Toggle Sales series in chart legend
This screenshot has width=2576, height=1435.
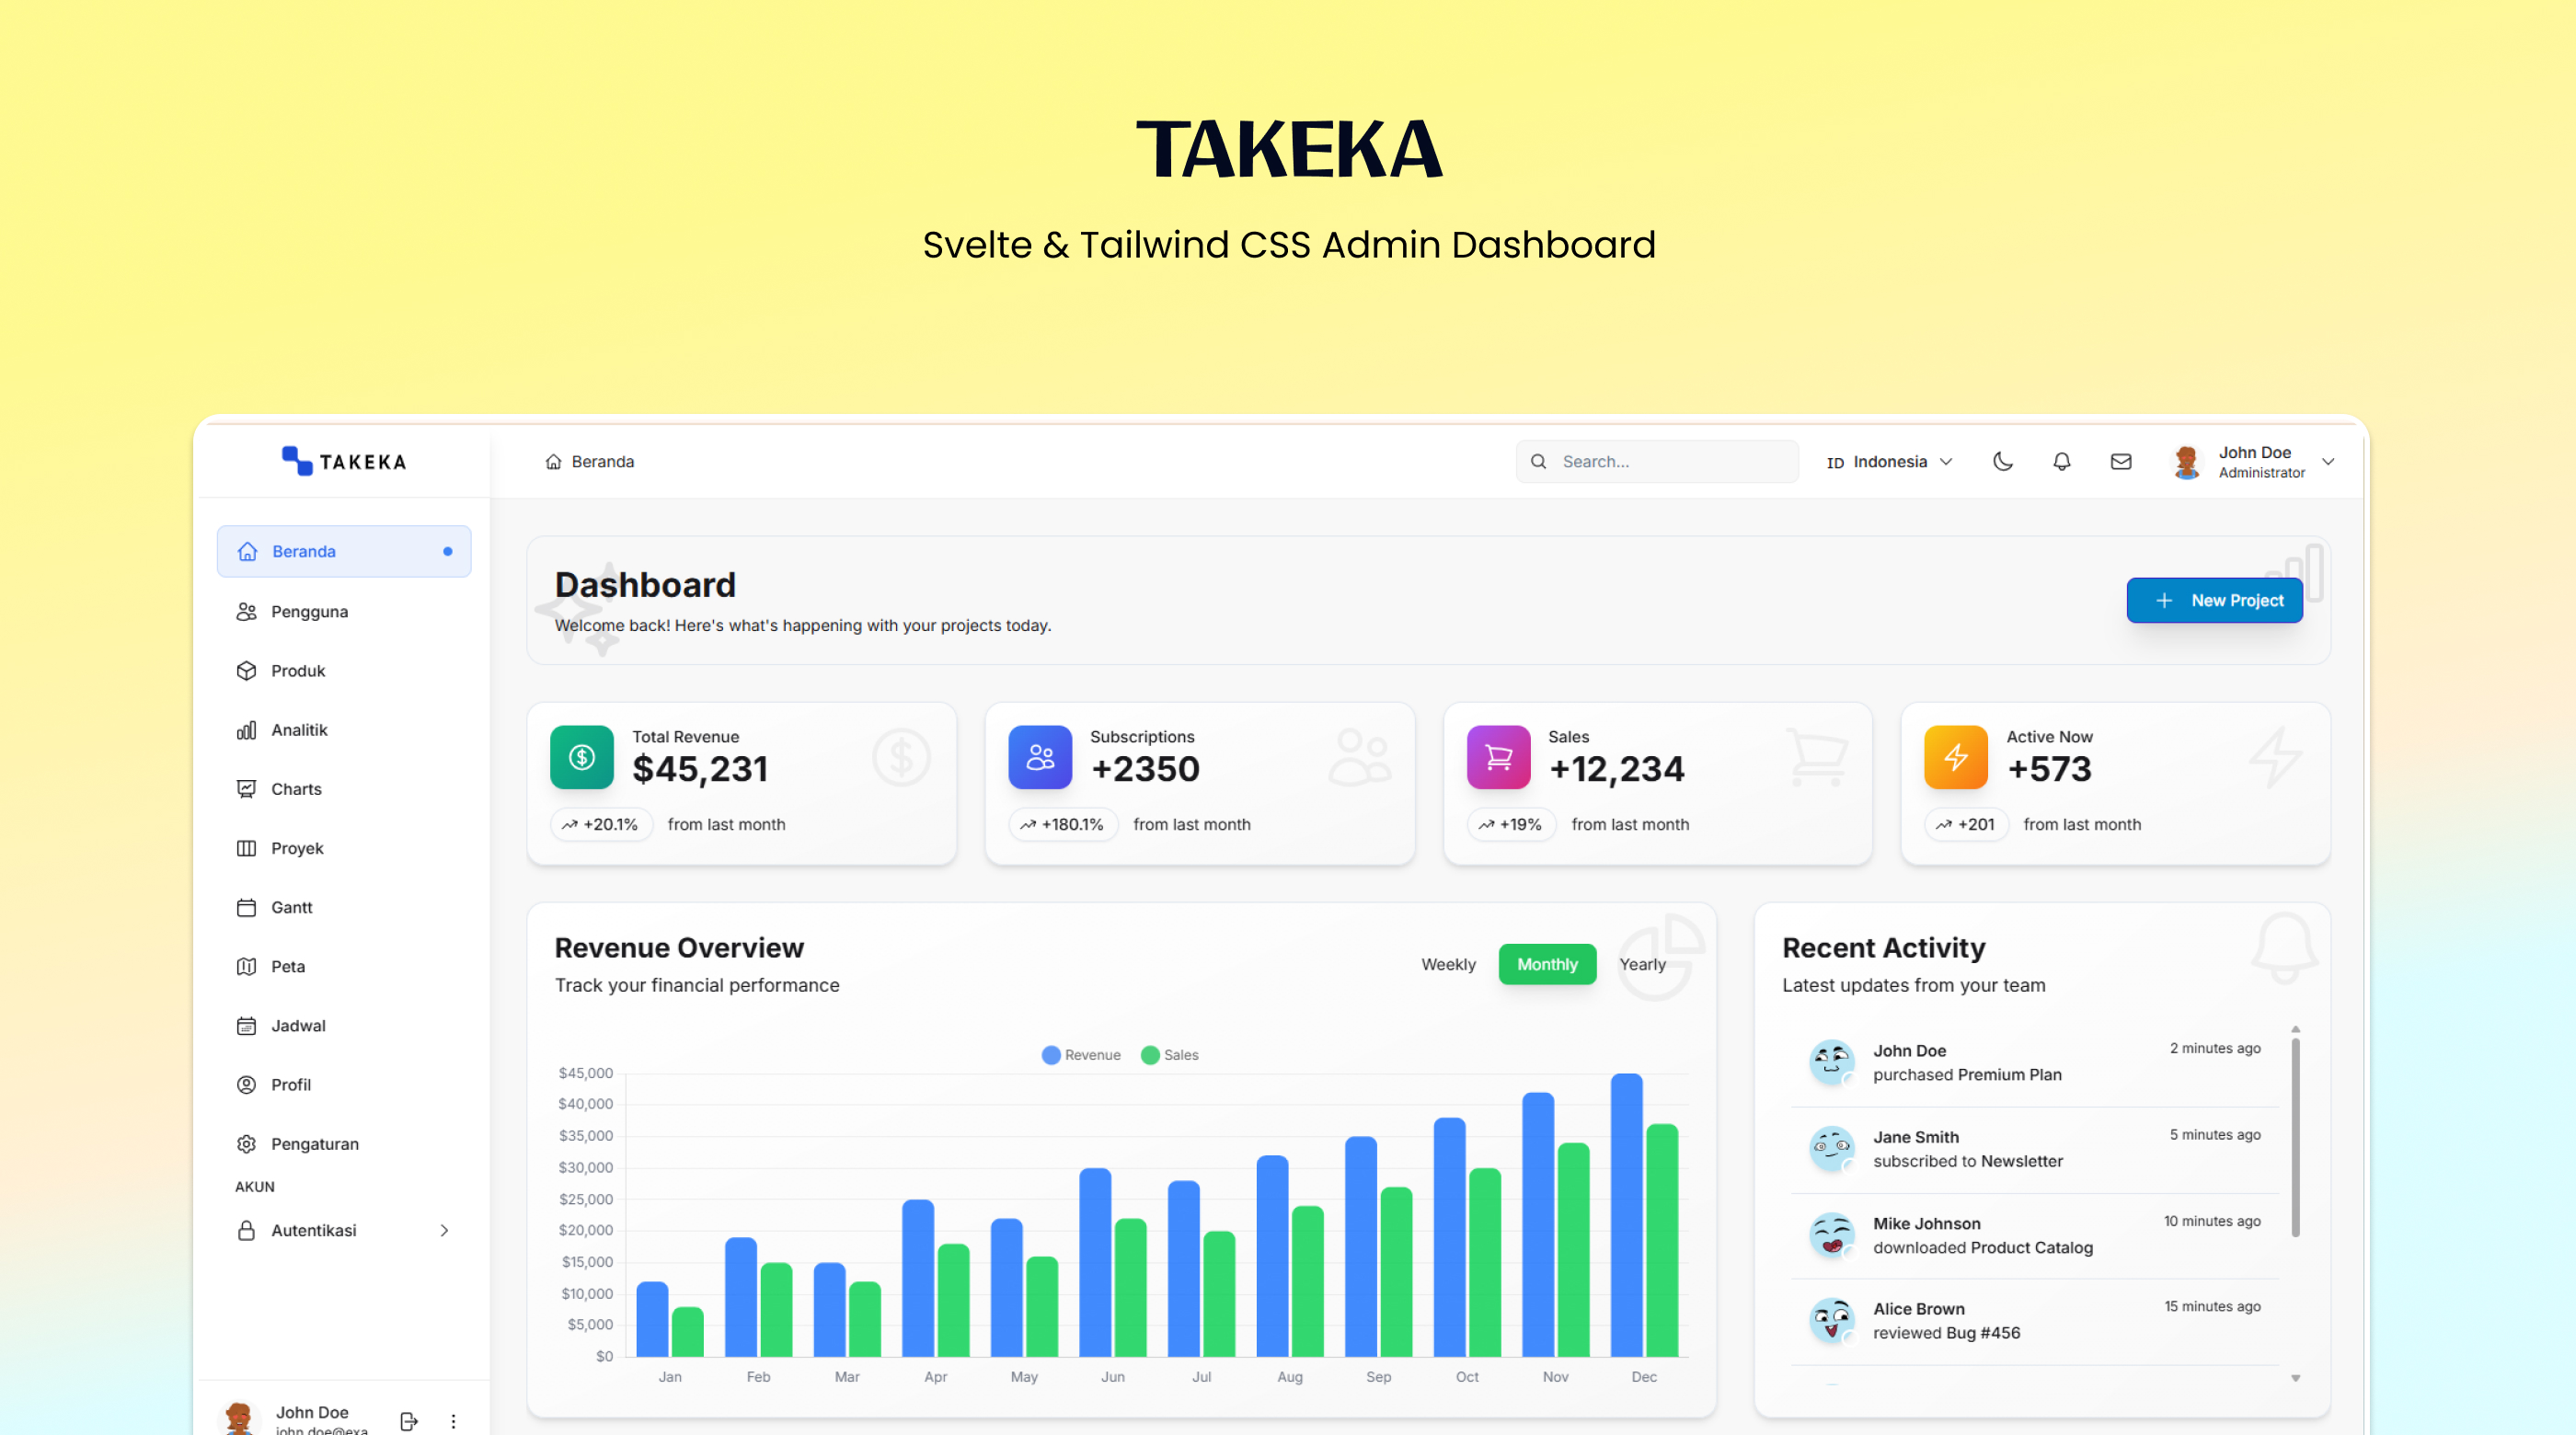[1169, 1055]
